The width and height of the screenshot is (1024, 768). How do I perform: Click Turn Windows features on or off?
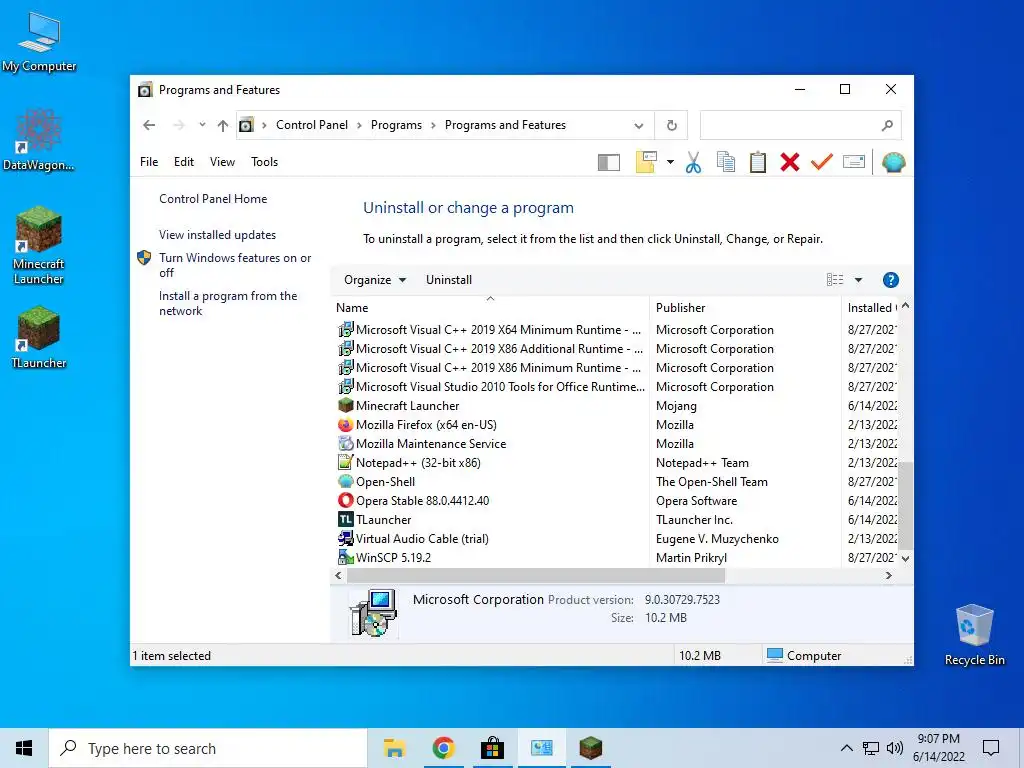tap(235, 265)
